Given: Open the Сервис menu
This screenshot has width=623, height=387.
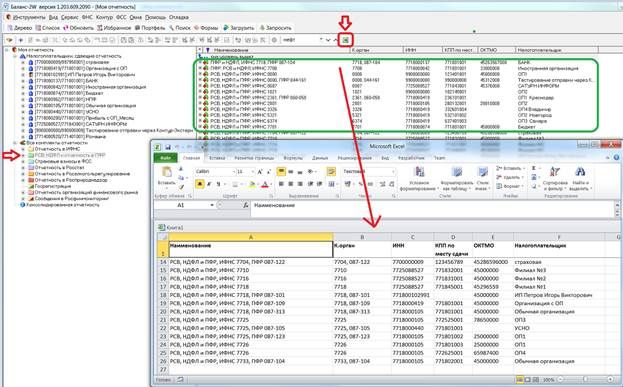Looking at the screenshot, I should (70, 17).
